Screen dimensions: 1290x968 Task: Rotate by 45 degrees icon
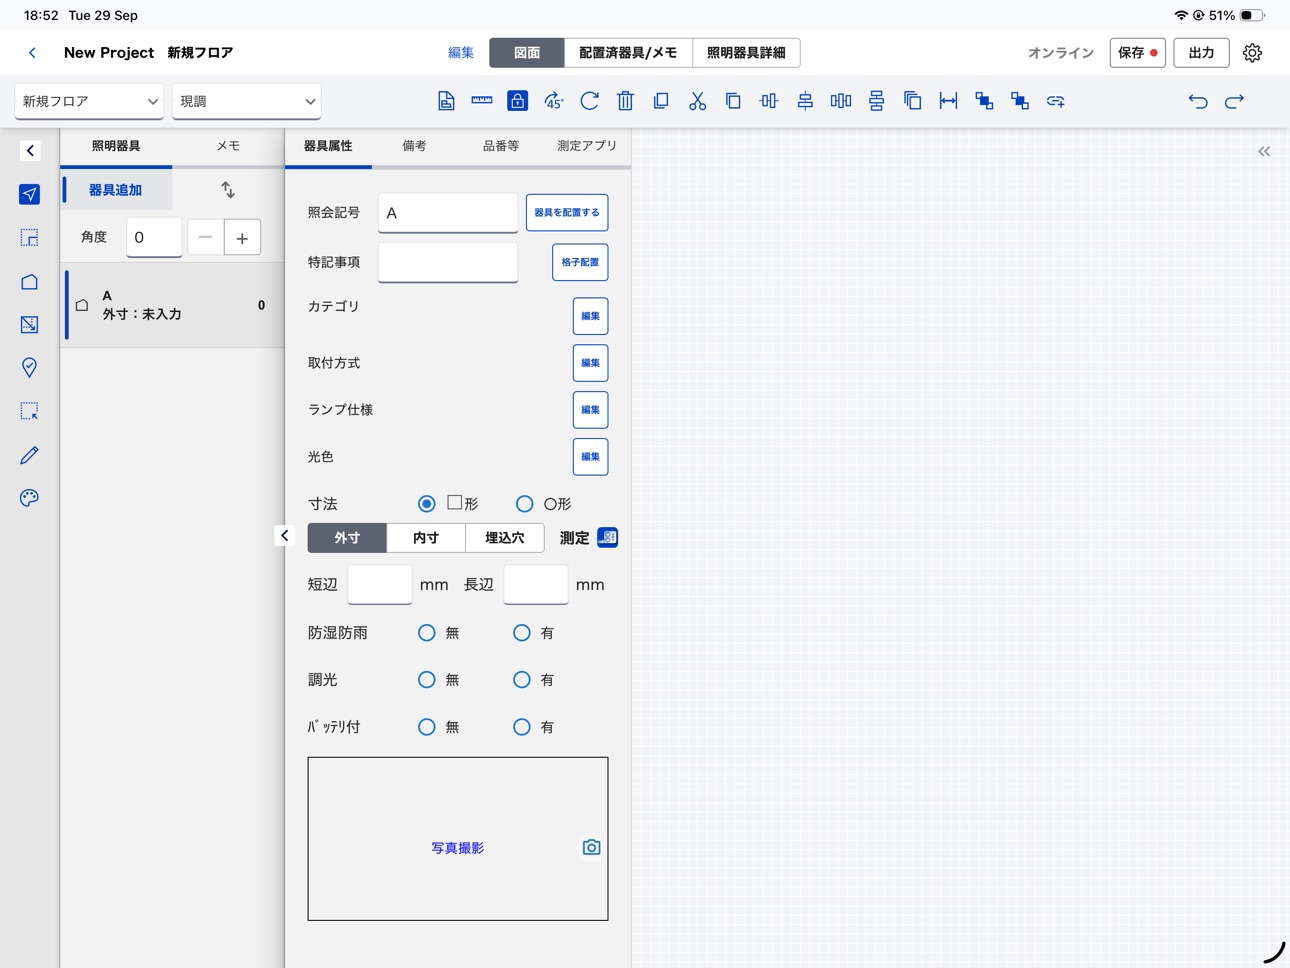click(553, 101)
